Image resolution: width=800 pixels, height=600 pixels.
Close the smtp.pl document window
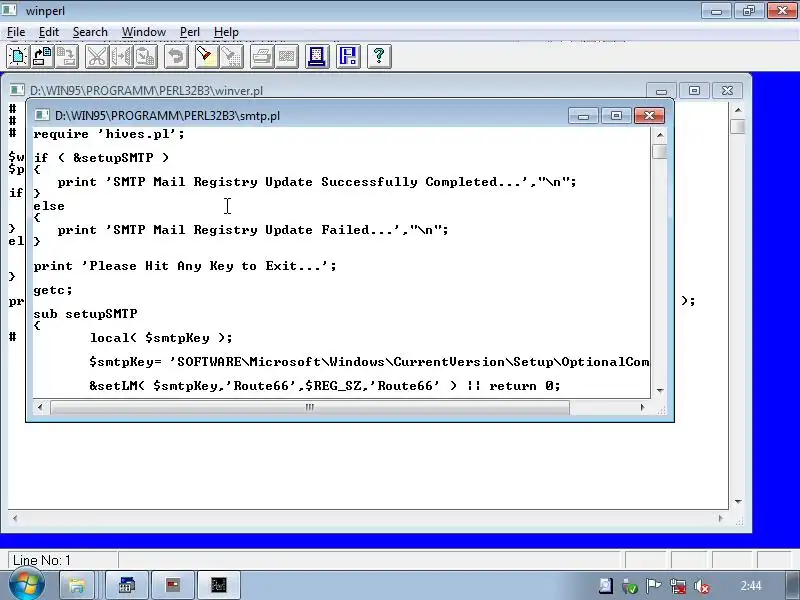649,116
